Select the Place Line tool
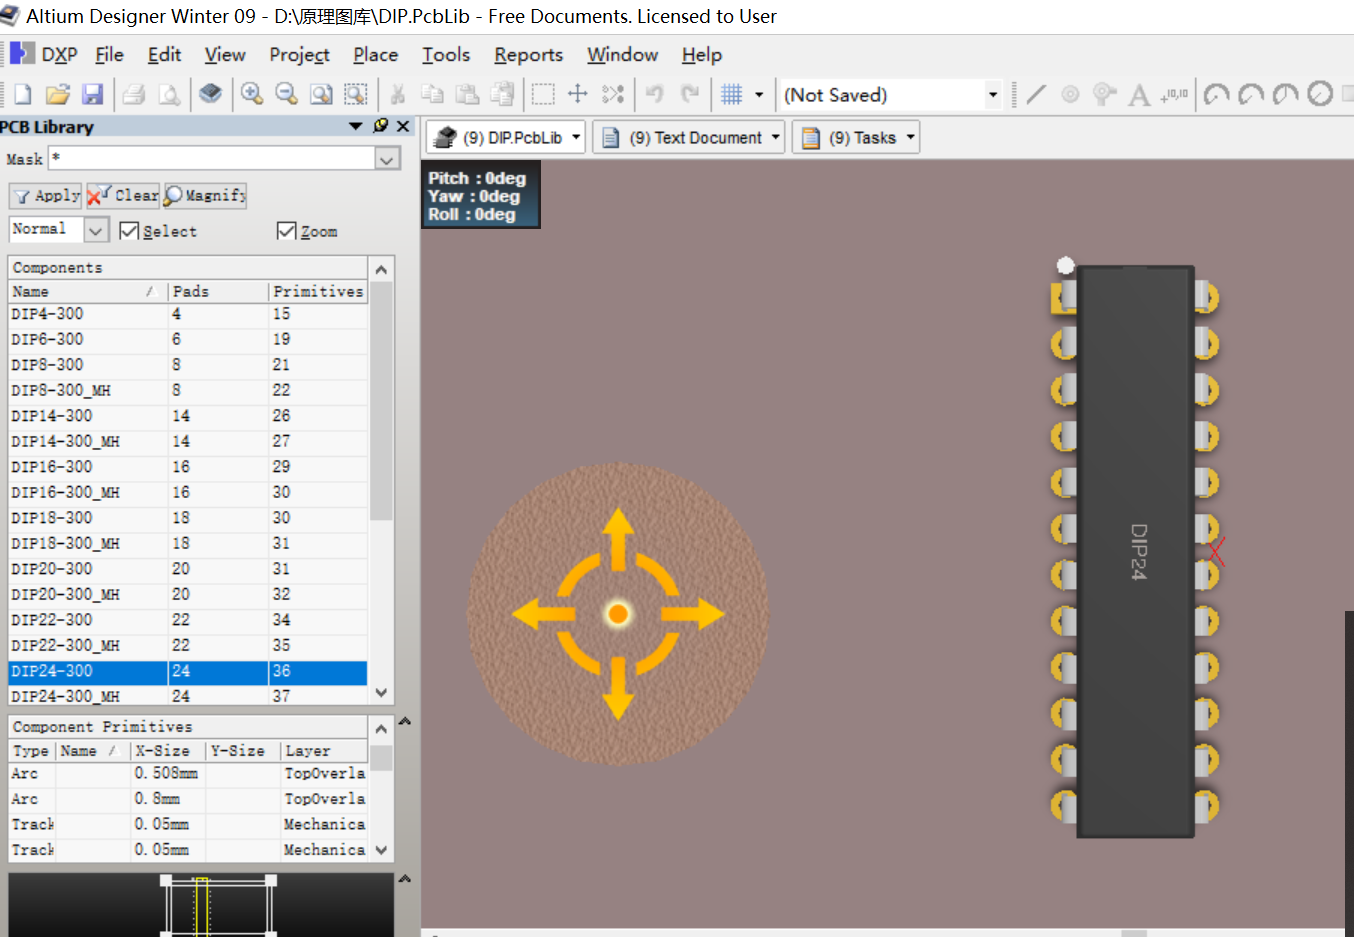Image resolution: width=1354 pixels, height=937 pixels. pyautogui.click(x=1036, y=94)
